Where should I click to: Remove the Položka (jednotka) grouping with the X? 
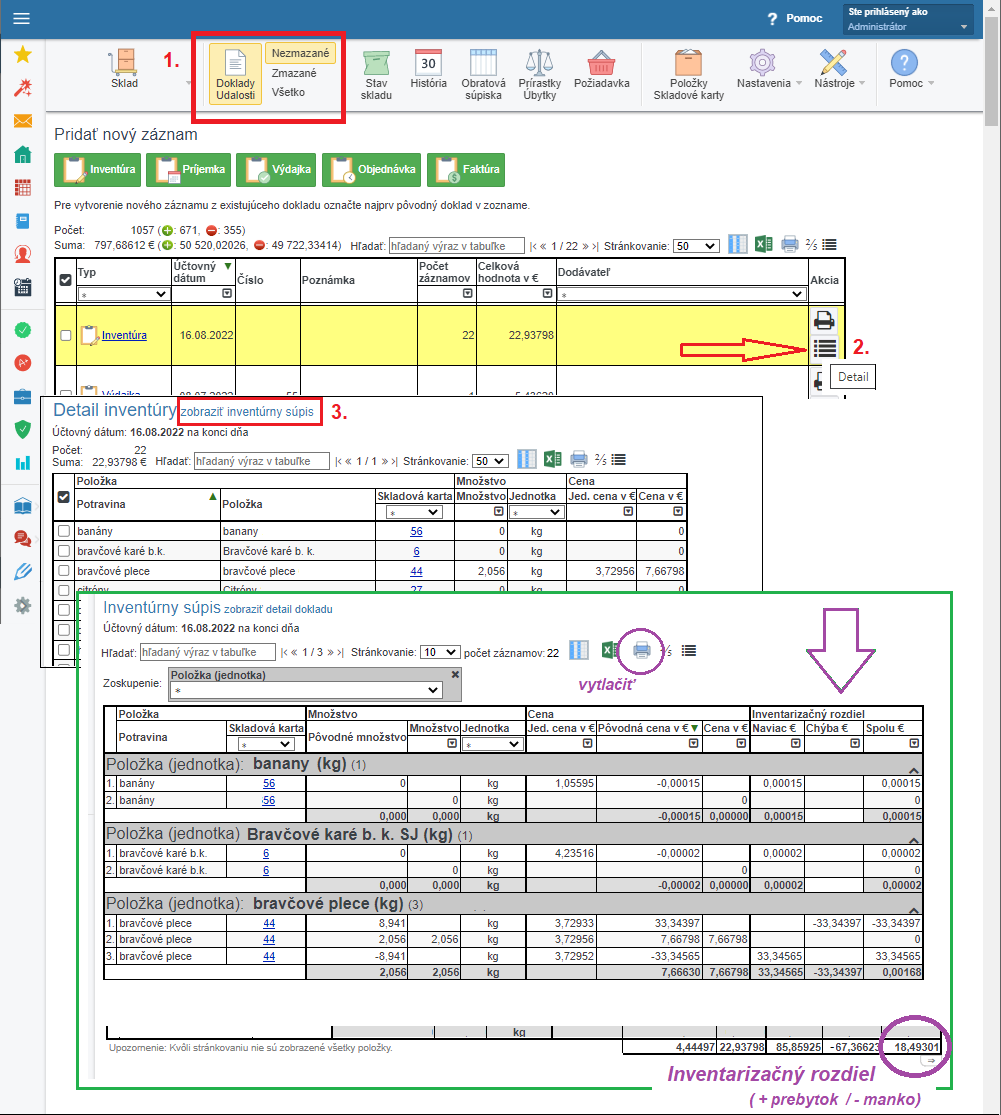456,674
